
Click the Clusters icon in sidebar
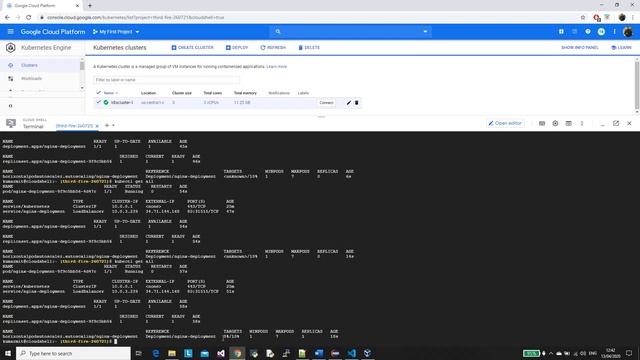(11, 65)
